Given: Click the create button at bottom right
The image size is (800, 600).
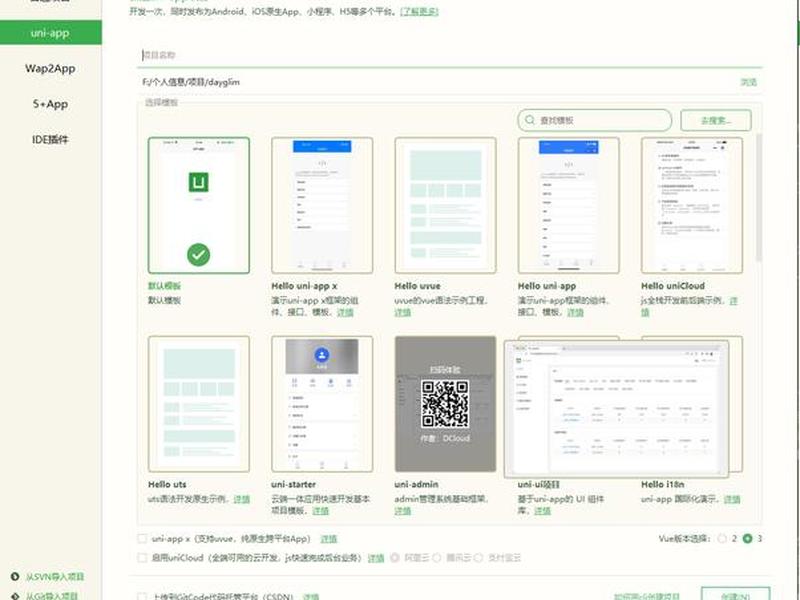Looking at the screenshot, I should 735,594.
